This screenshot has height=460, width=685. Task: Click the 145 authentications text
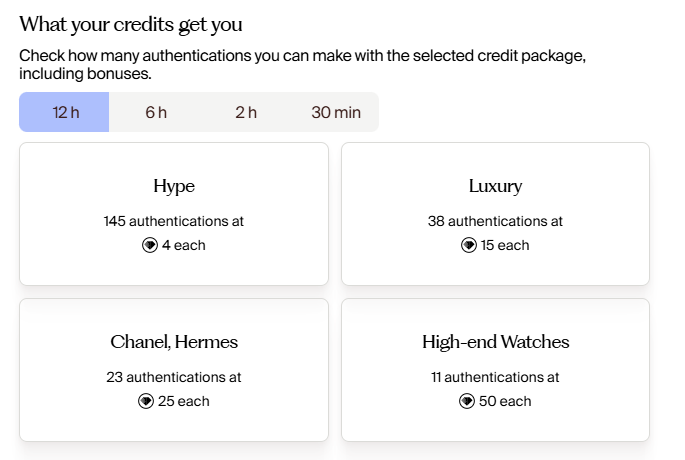pyautogui.click(x=174, y=221)
